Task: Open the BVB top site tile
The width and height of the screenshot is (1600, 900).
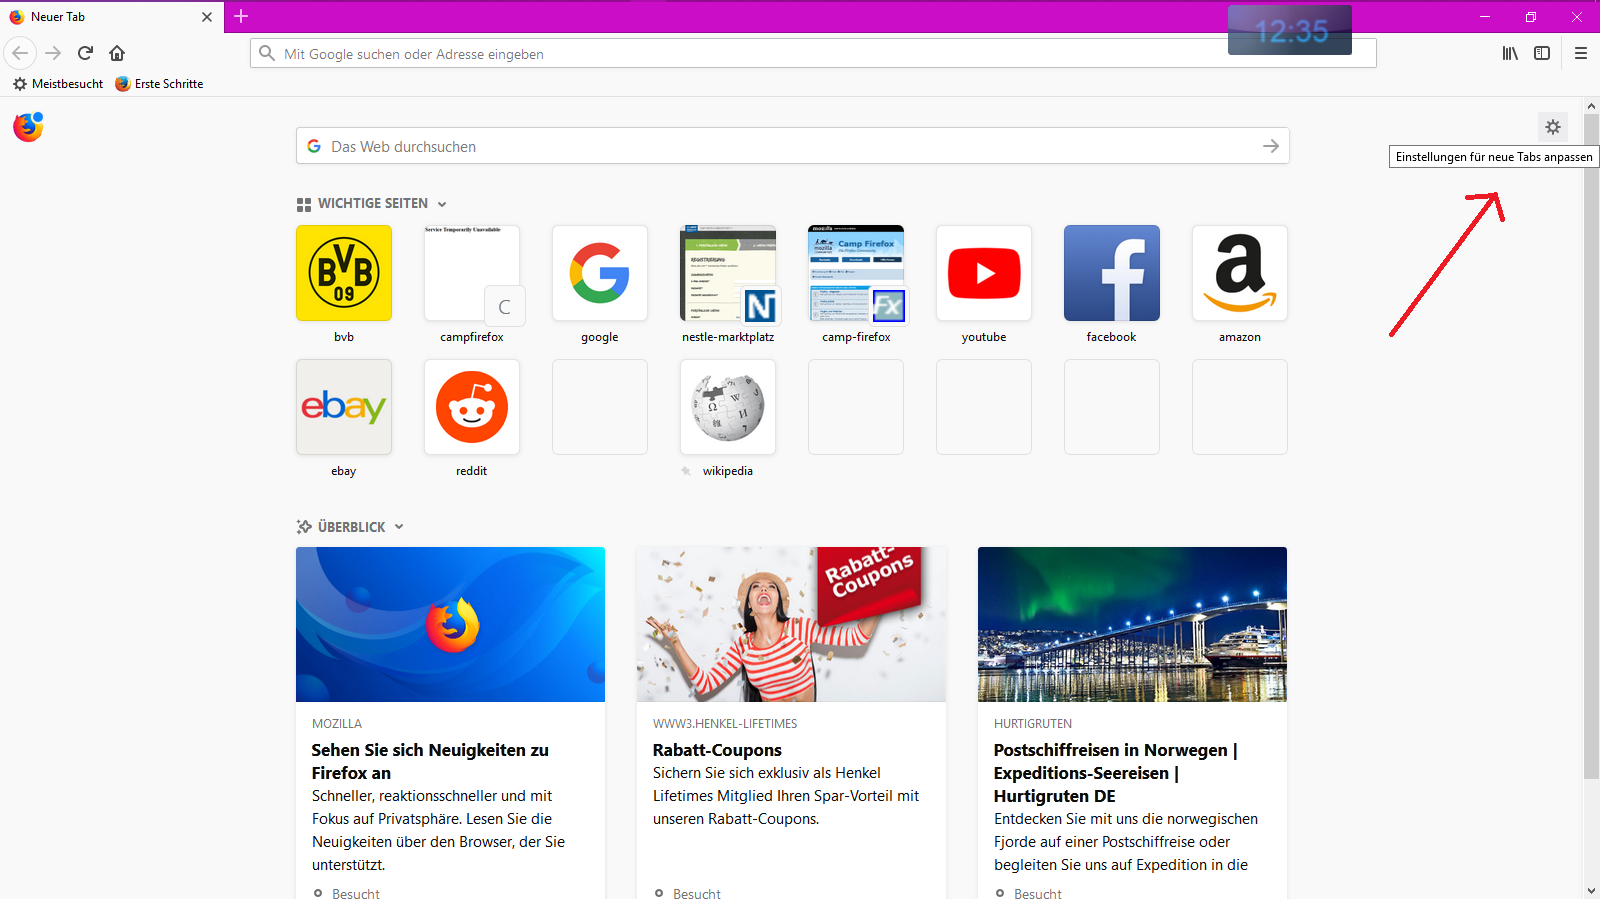Action: (x=344, y=274)
